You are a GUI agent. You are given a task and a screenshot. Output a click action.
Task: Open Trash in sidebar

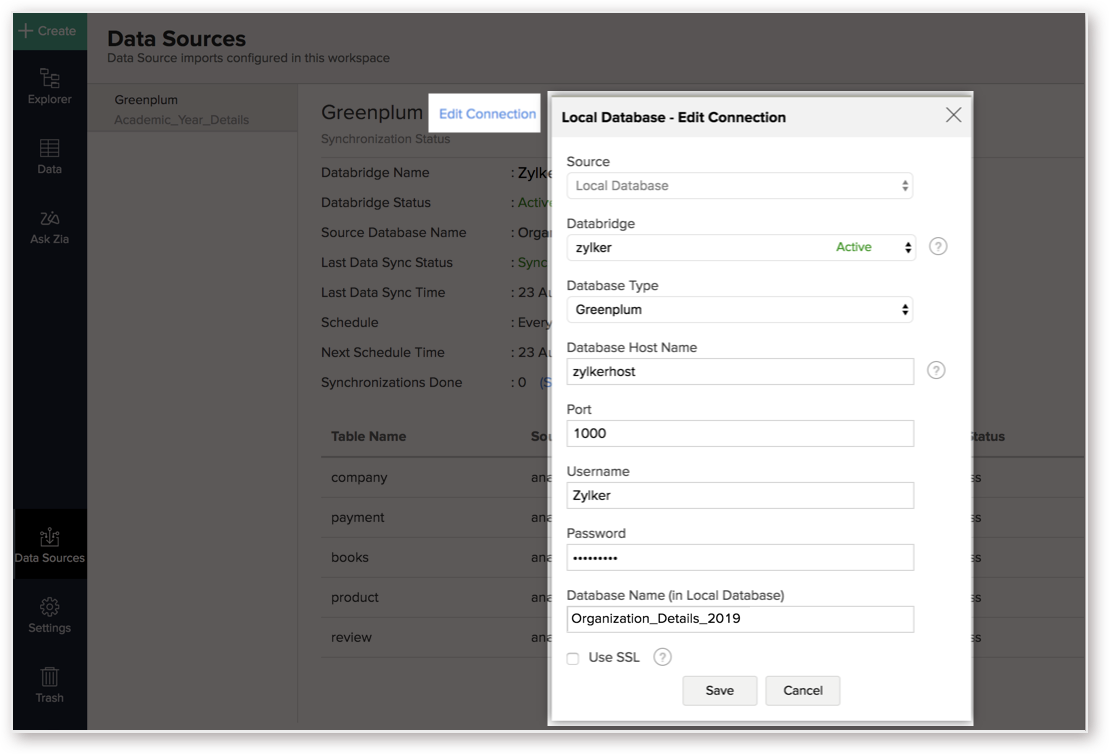[x=50, y=685]
